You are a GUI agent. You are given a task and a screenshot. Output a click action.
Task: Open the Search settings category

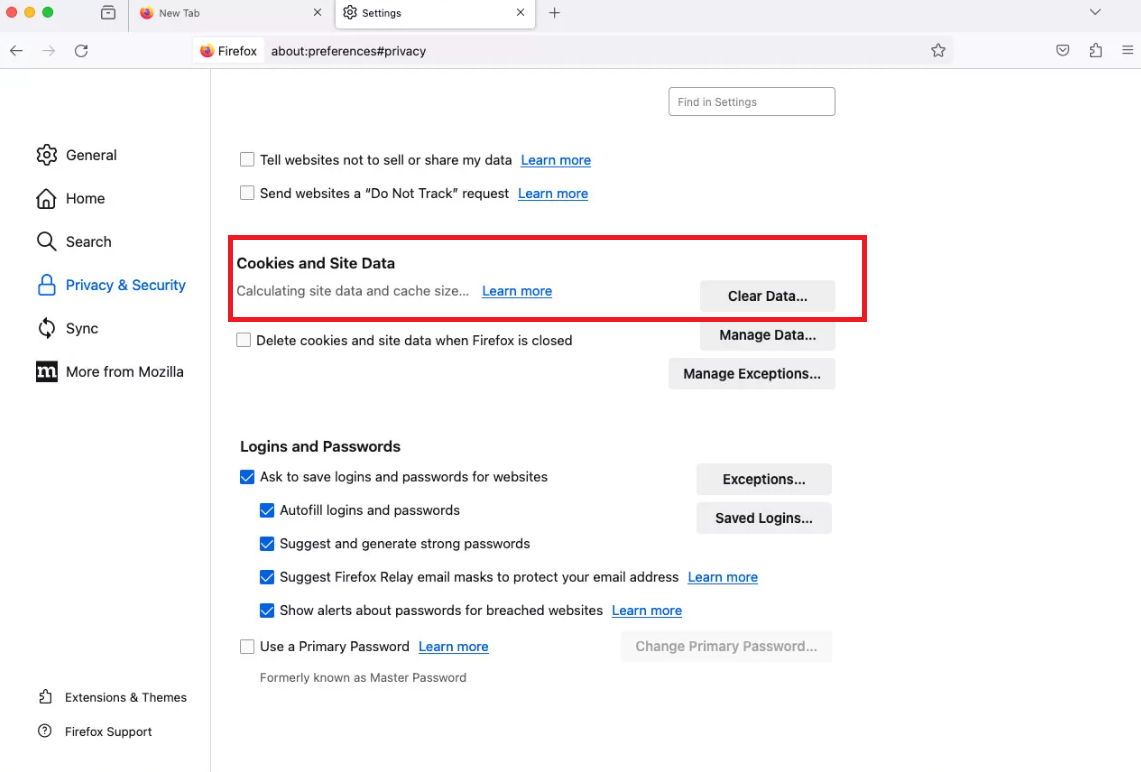point(74,242)
